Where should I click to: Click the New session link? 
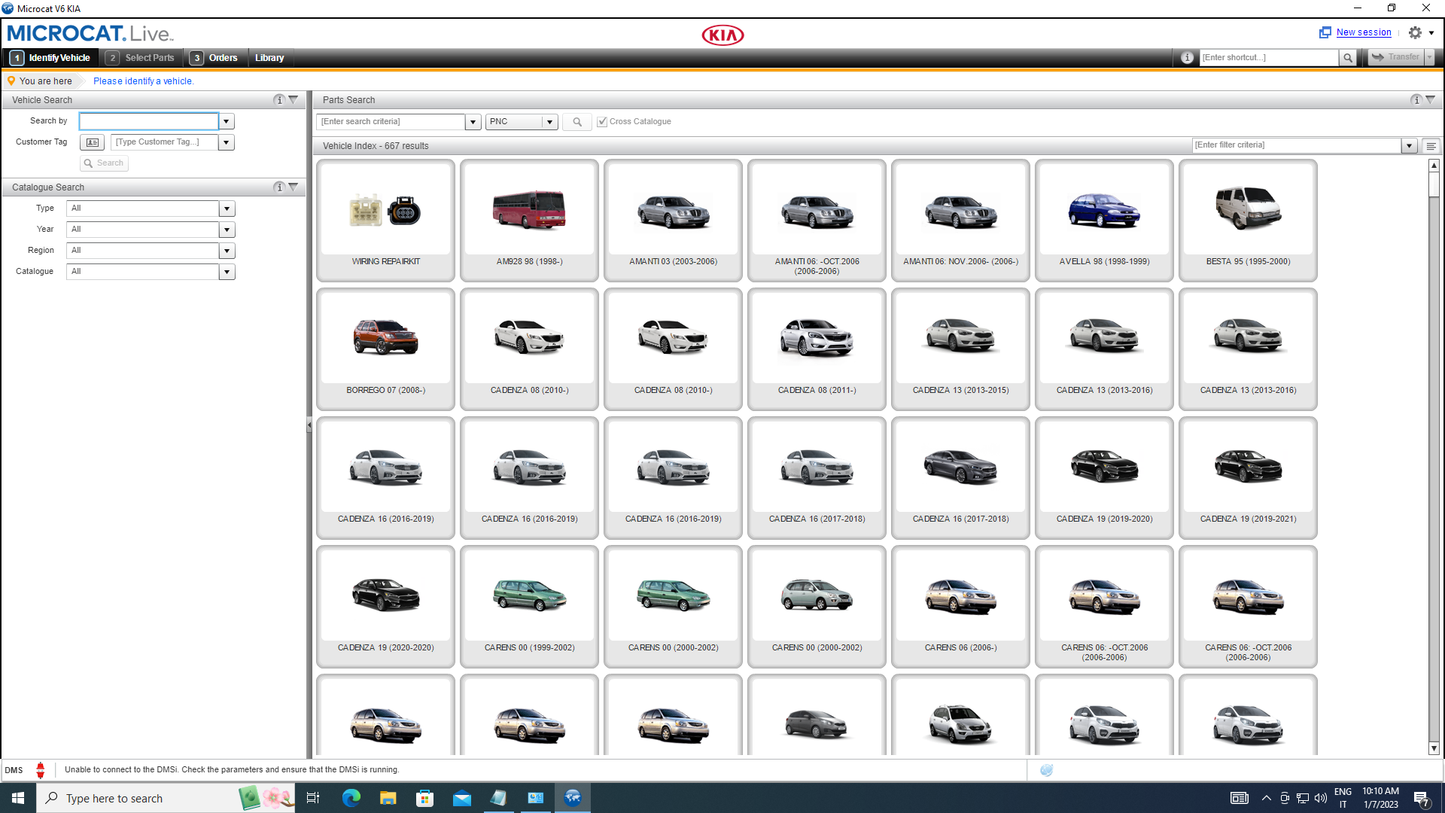[1363, 33]
